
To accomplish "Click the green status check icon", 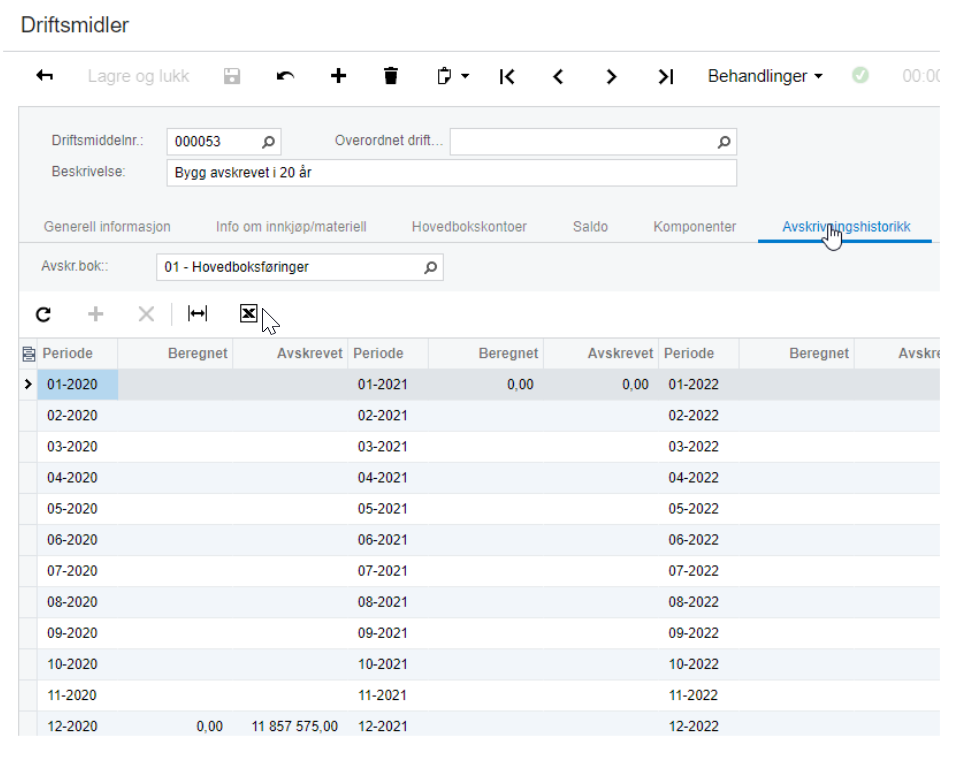I will click(860, 75).
